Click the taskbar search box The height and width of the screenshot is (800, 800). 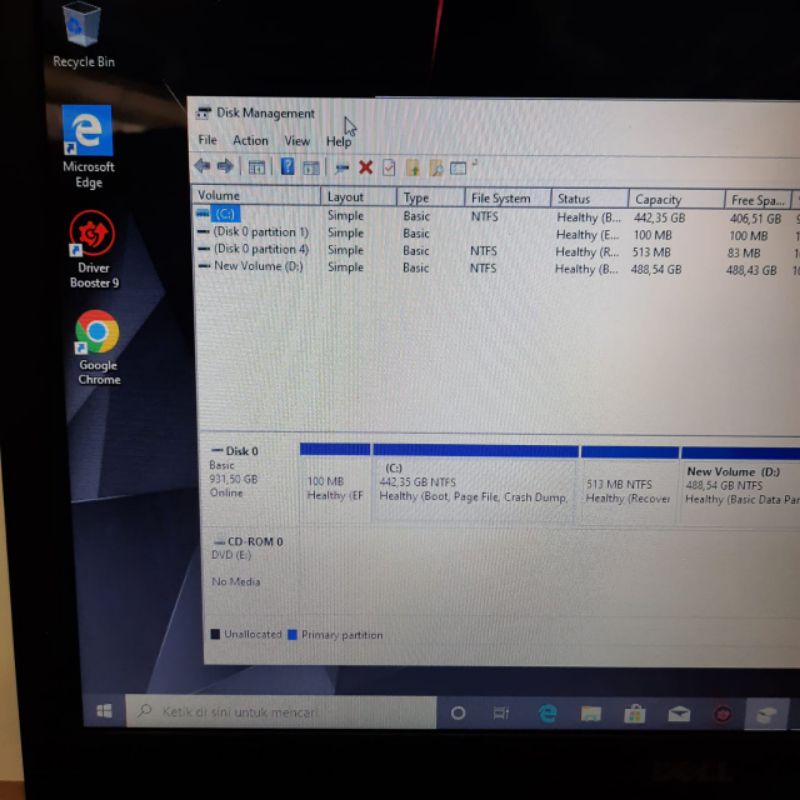[280, 712]
